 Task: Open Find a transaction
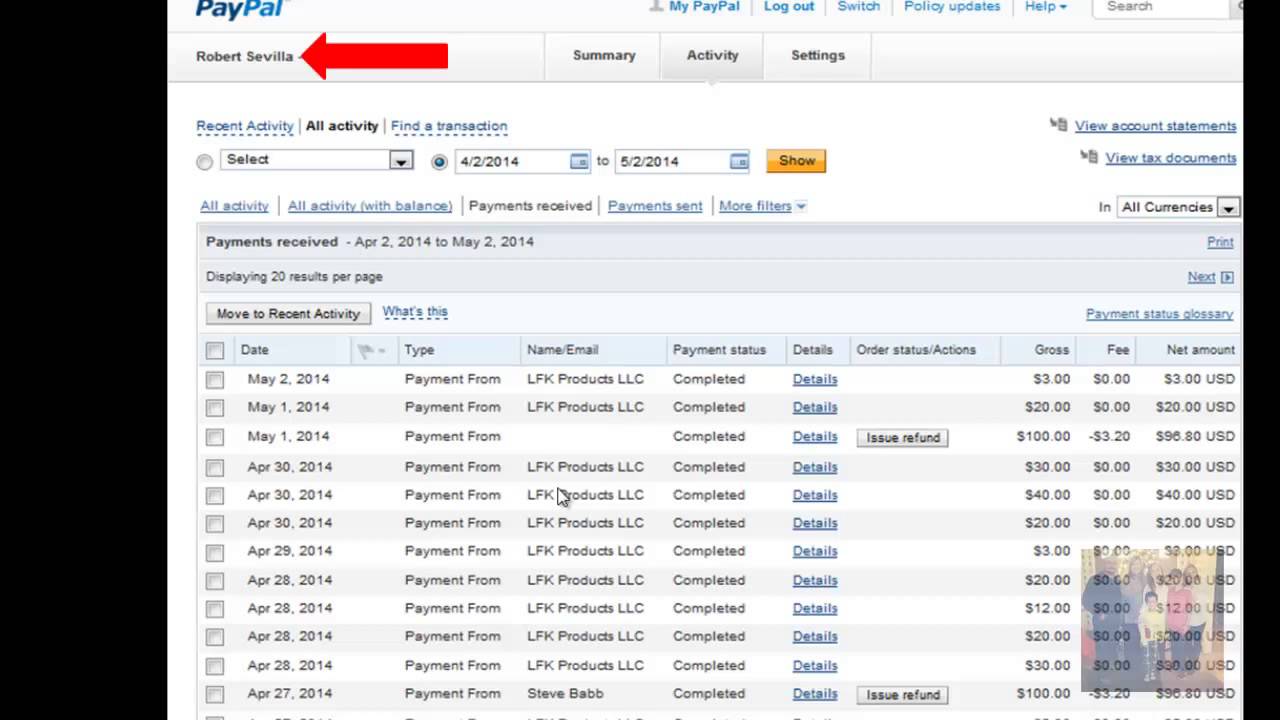(449, 126)
